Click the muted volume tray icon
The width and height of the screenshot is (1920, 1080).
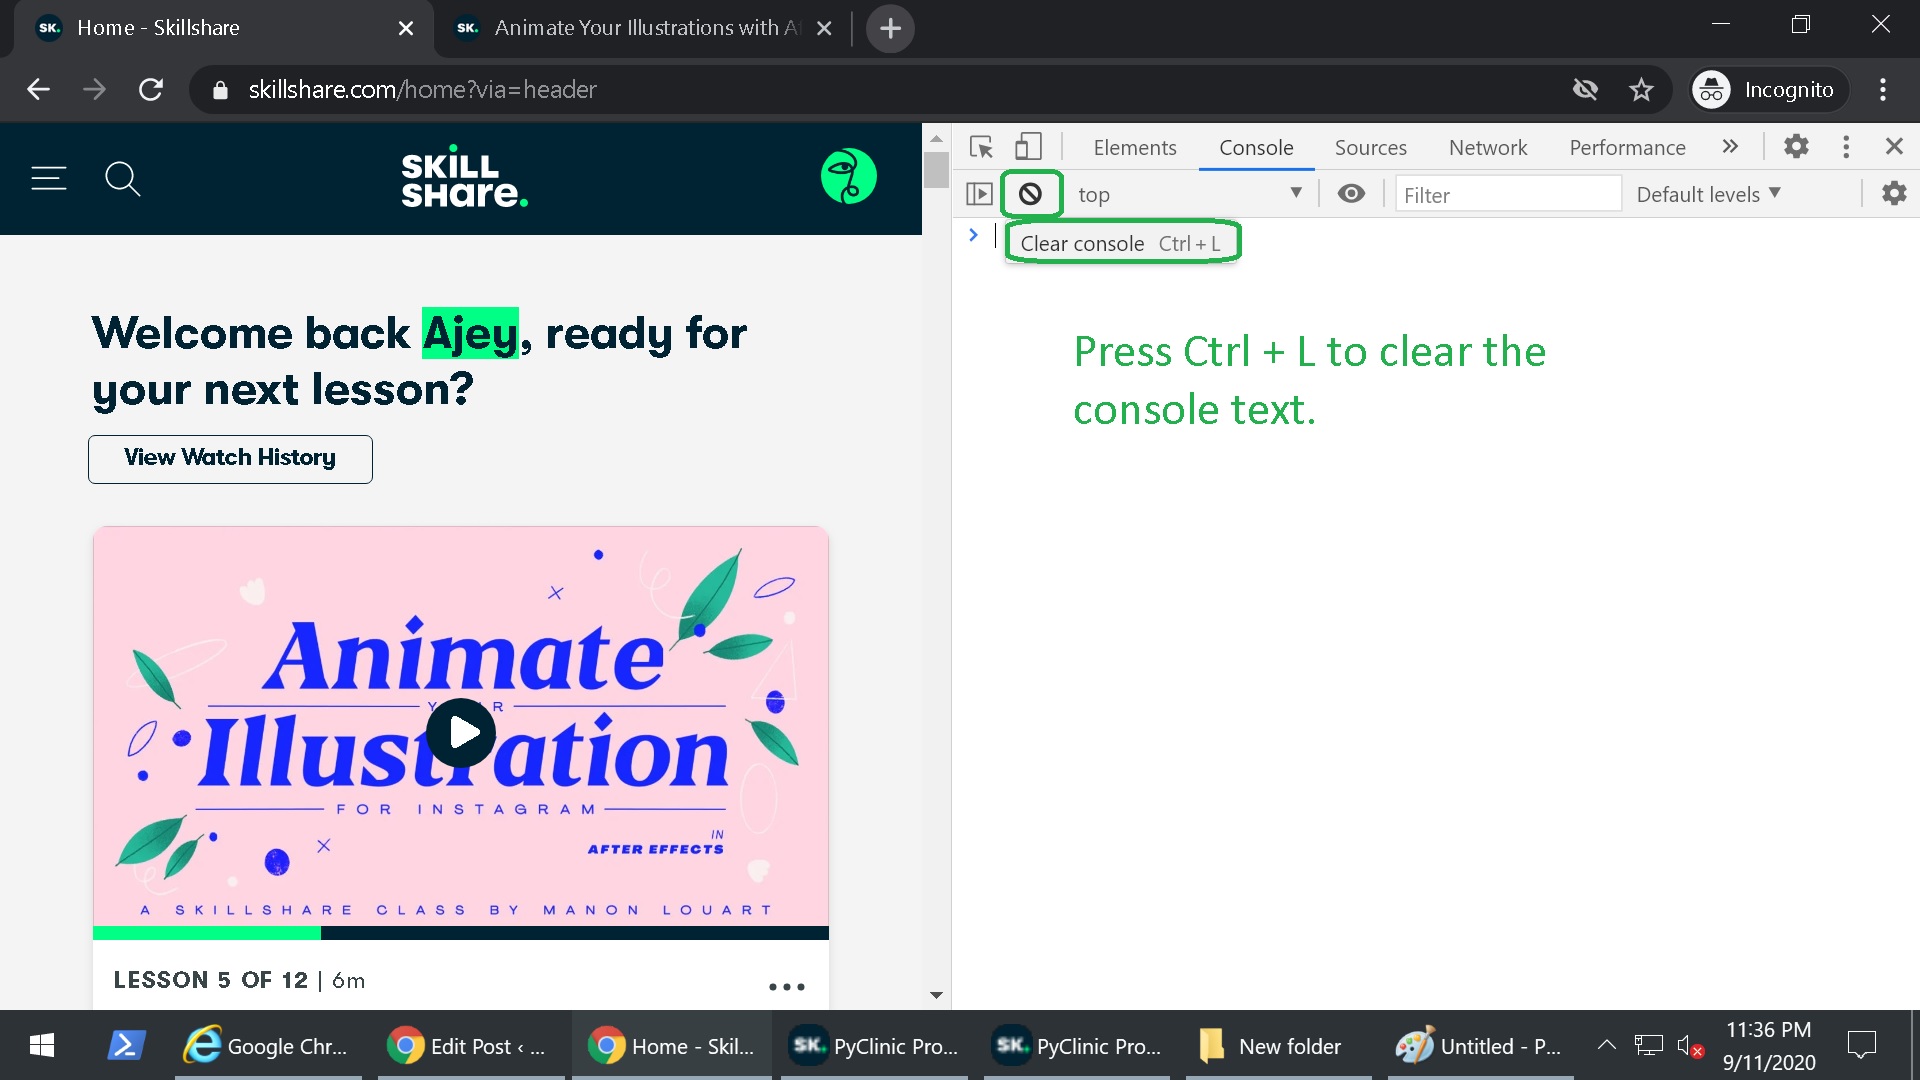(1690, 1046)
